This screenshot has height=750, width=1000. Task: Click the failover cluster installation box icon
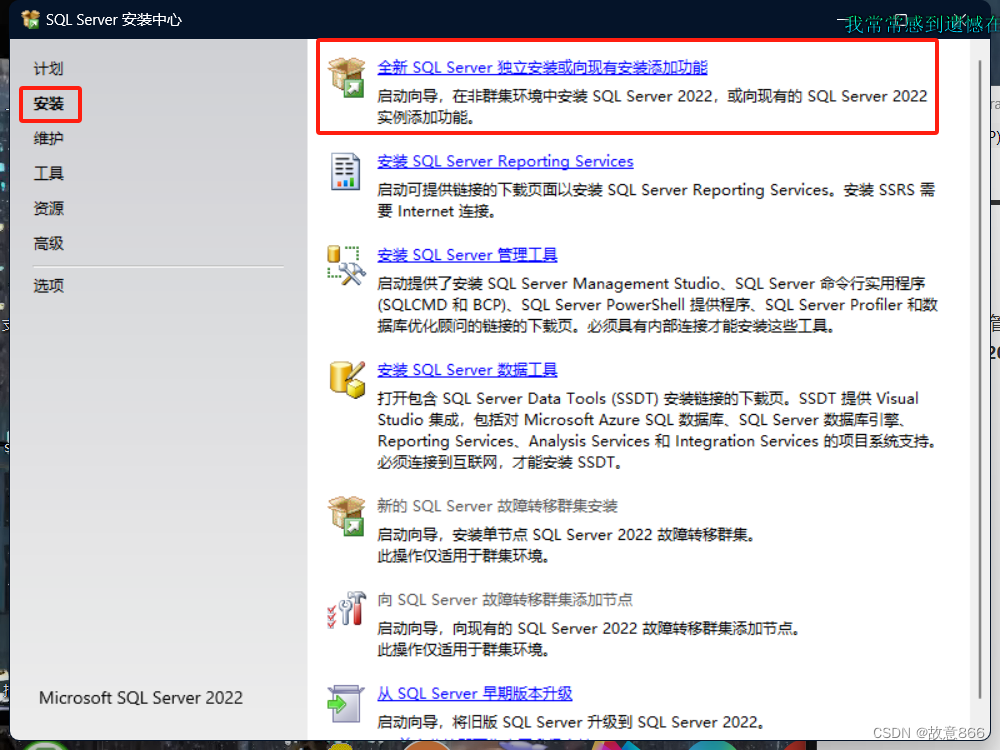346,517
